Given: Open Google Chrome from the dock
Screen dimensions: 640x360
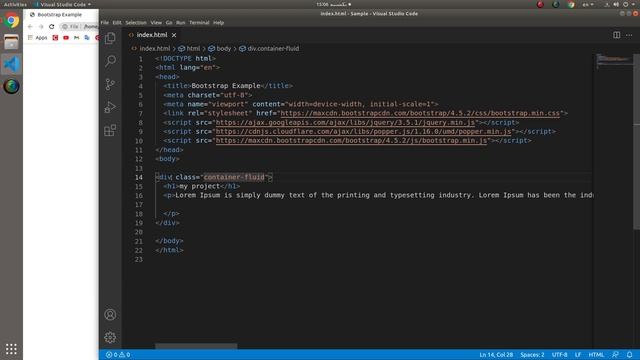Looking at the screenshot, I should 11,20.
